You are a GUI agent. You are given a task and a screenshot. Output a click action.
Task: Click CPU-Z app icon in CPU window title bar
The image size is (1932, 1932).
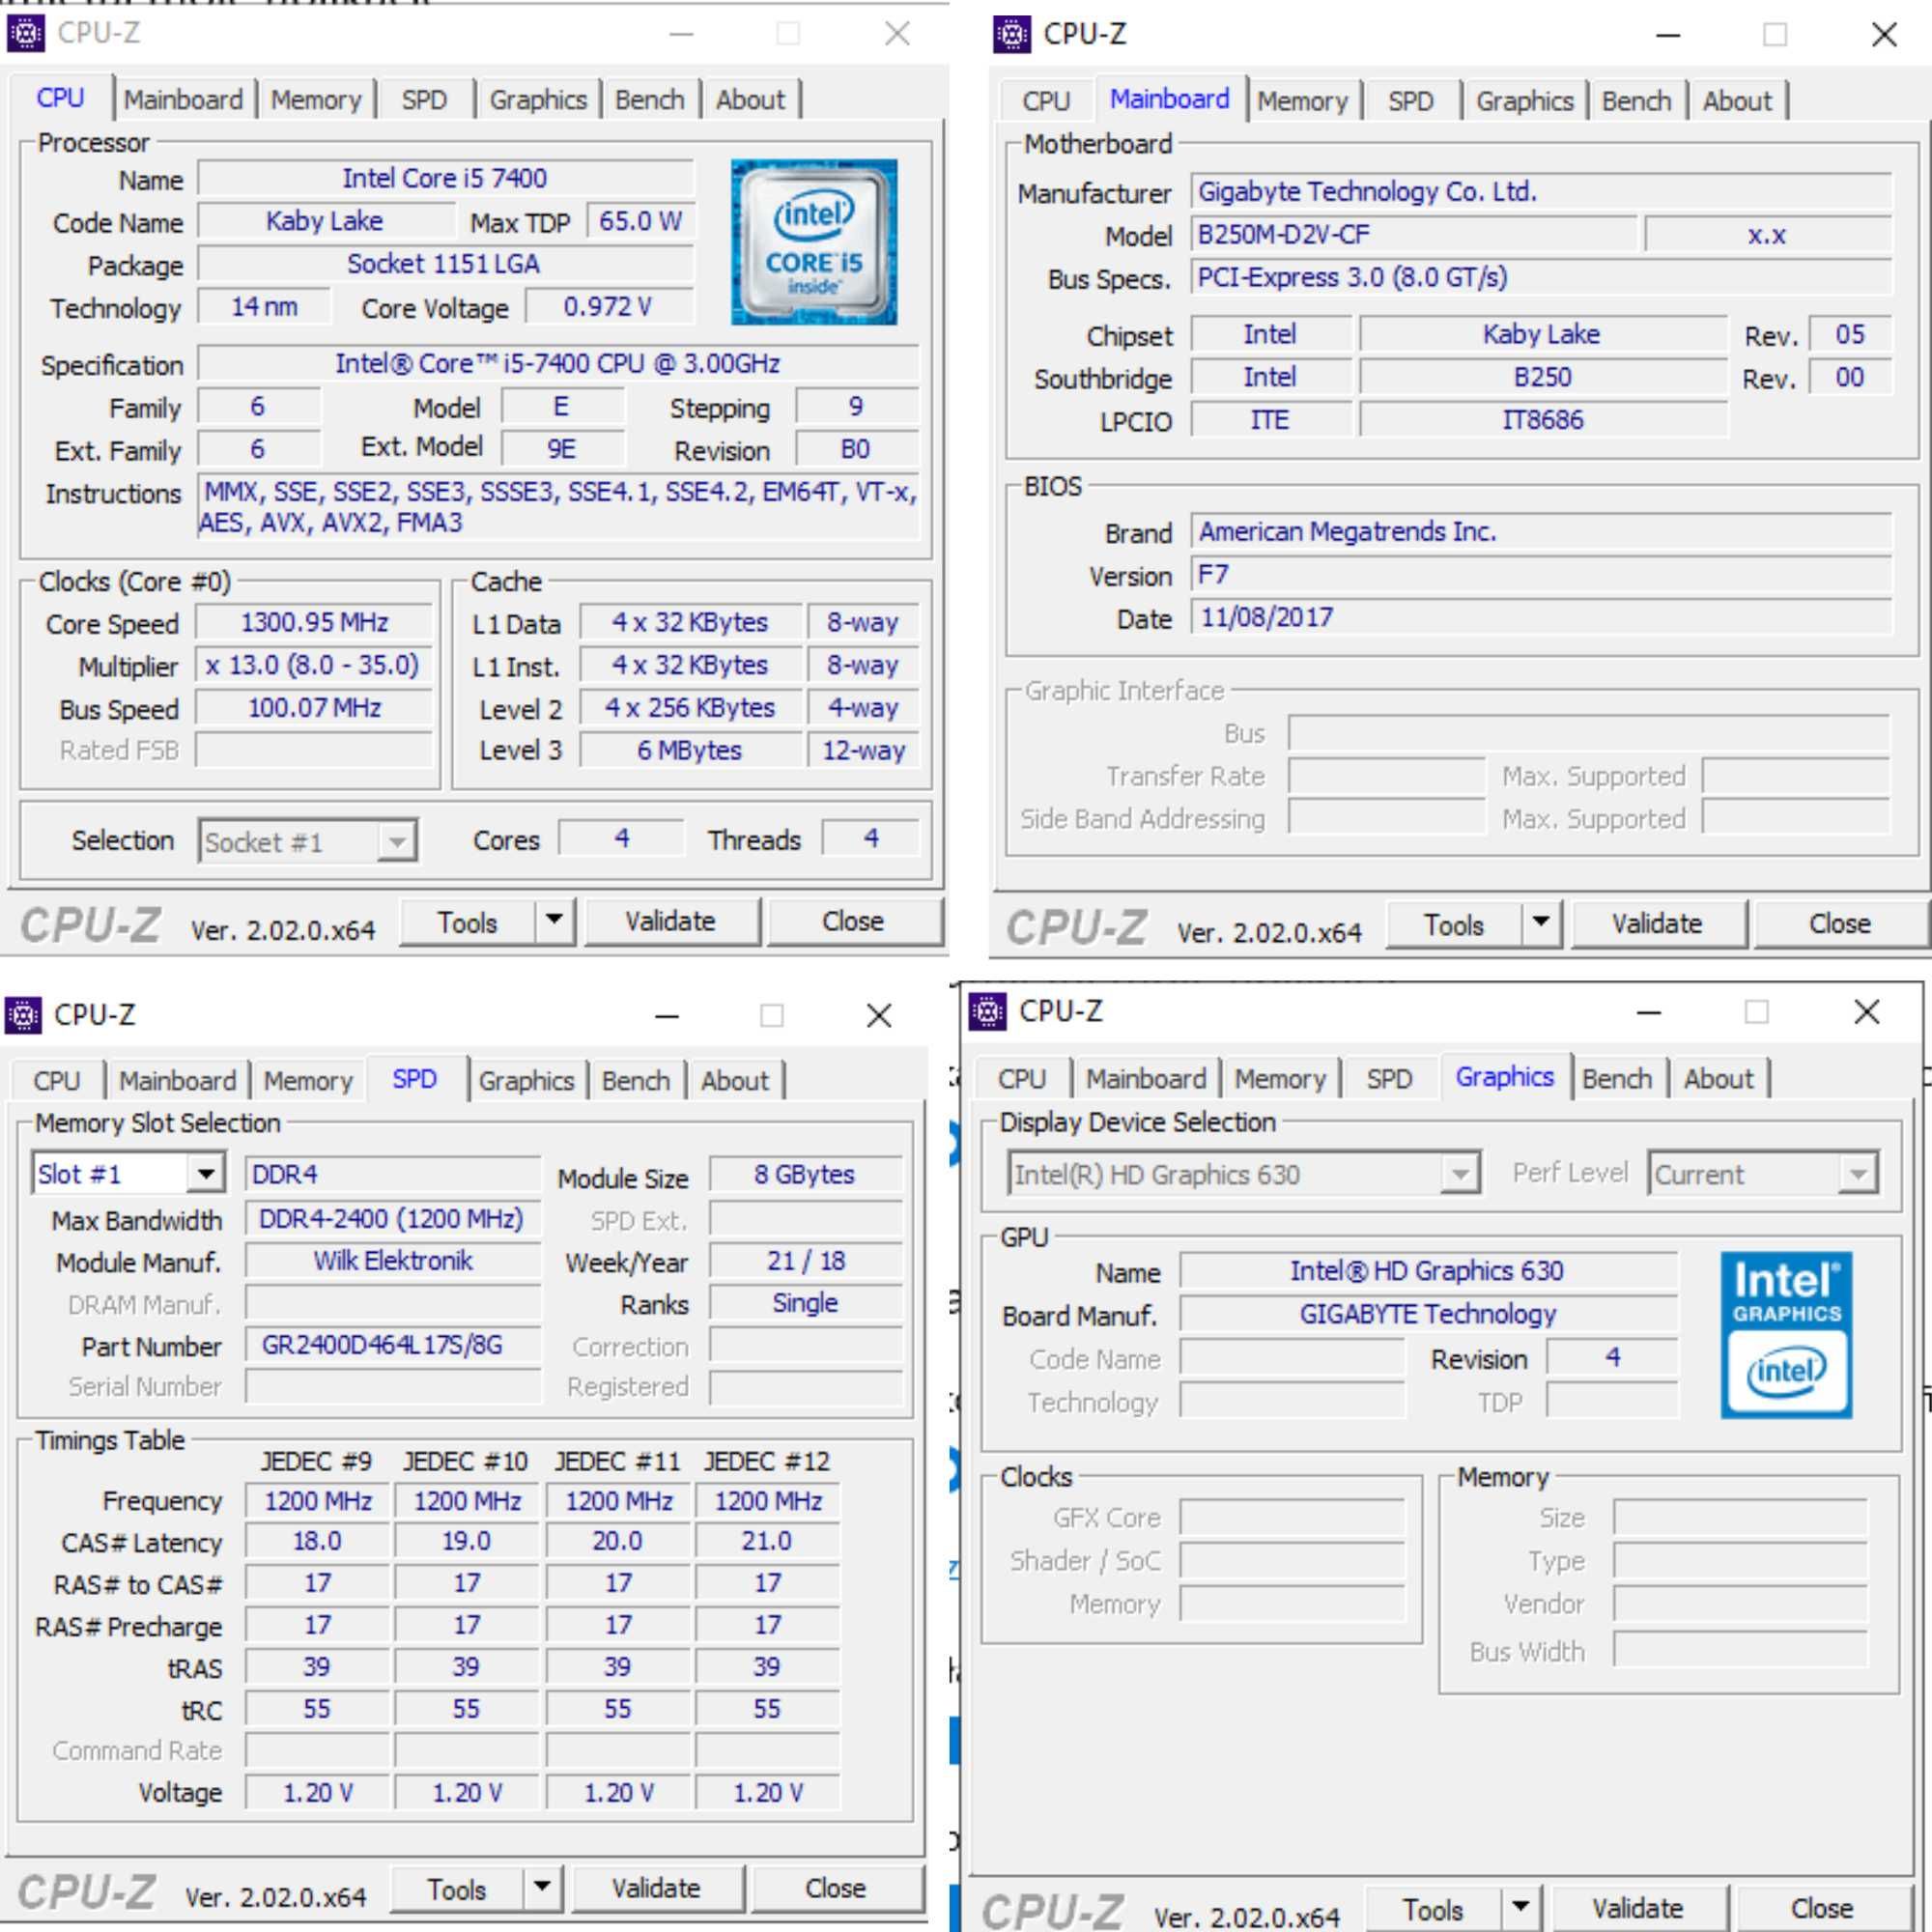(26, 34)
